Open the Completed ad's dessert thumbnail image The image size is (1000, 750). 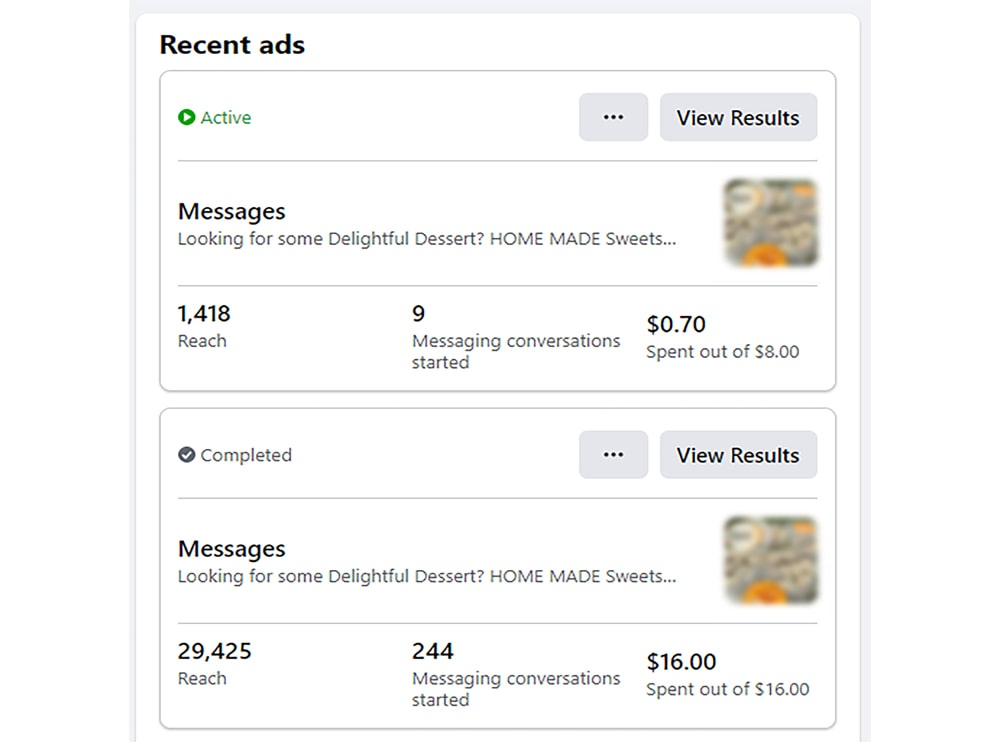click(771, 560)
